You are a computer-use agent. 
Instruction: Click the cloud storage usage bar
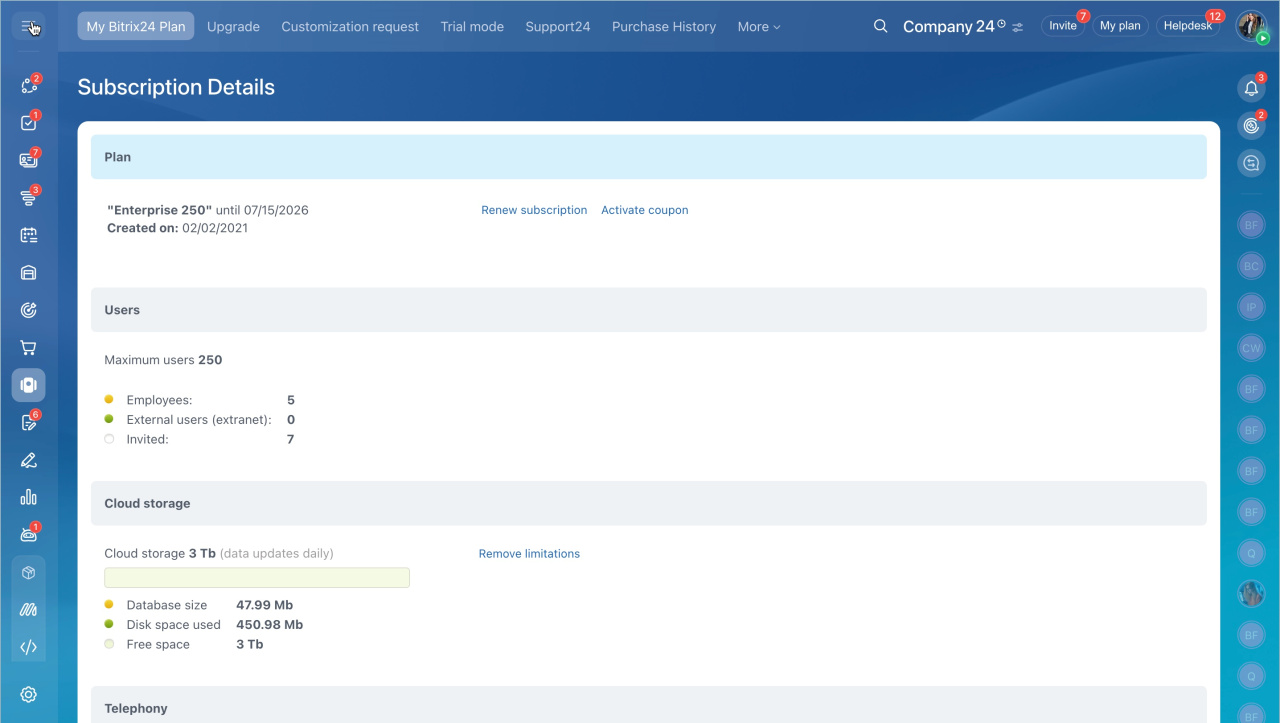tap(257, 577)
